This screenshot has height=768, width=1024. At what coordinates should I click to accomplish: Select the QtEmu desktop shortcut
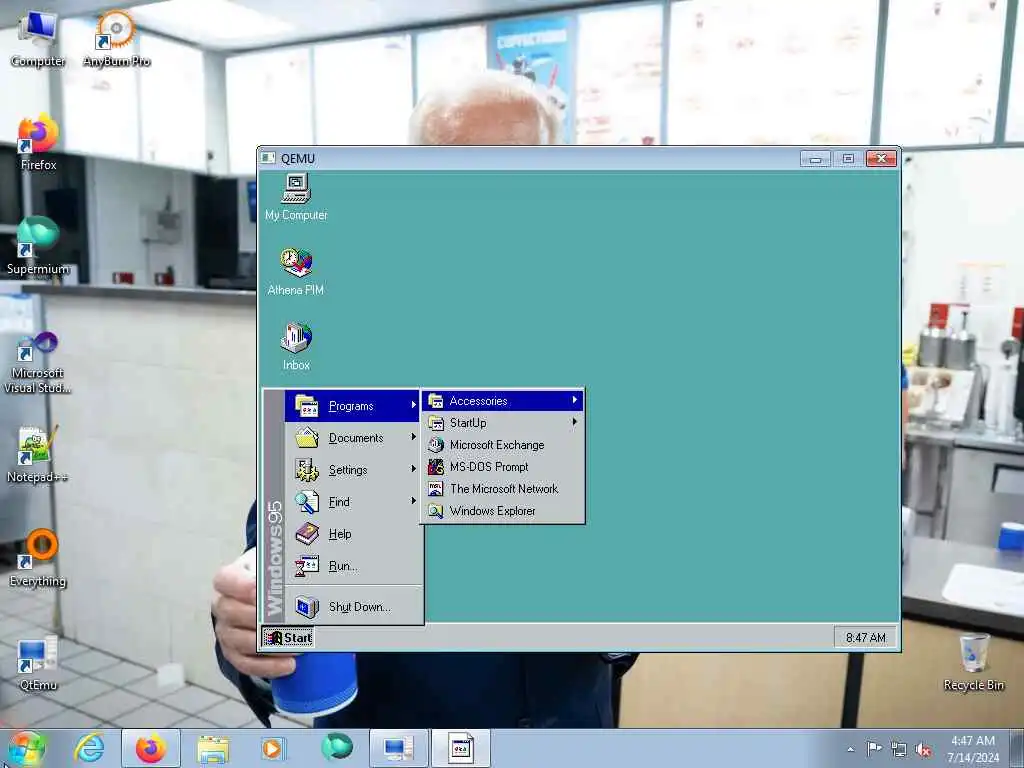pos(38,663)
